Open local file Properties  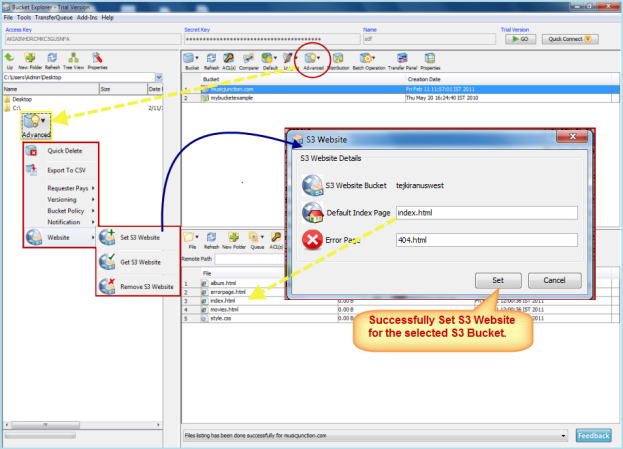(97, 61)
